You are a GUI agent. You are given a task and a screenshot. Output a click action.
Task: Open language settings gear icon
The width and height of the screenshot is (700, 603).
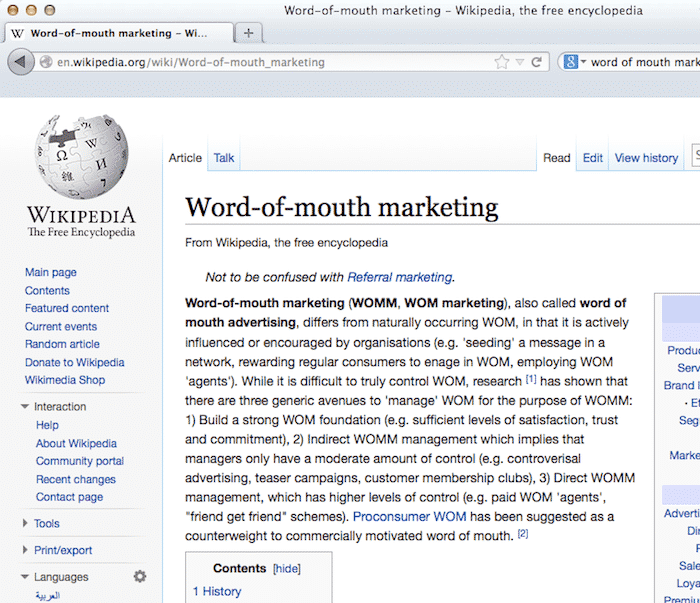[140, 576]
